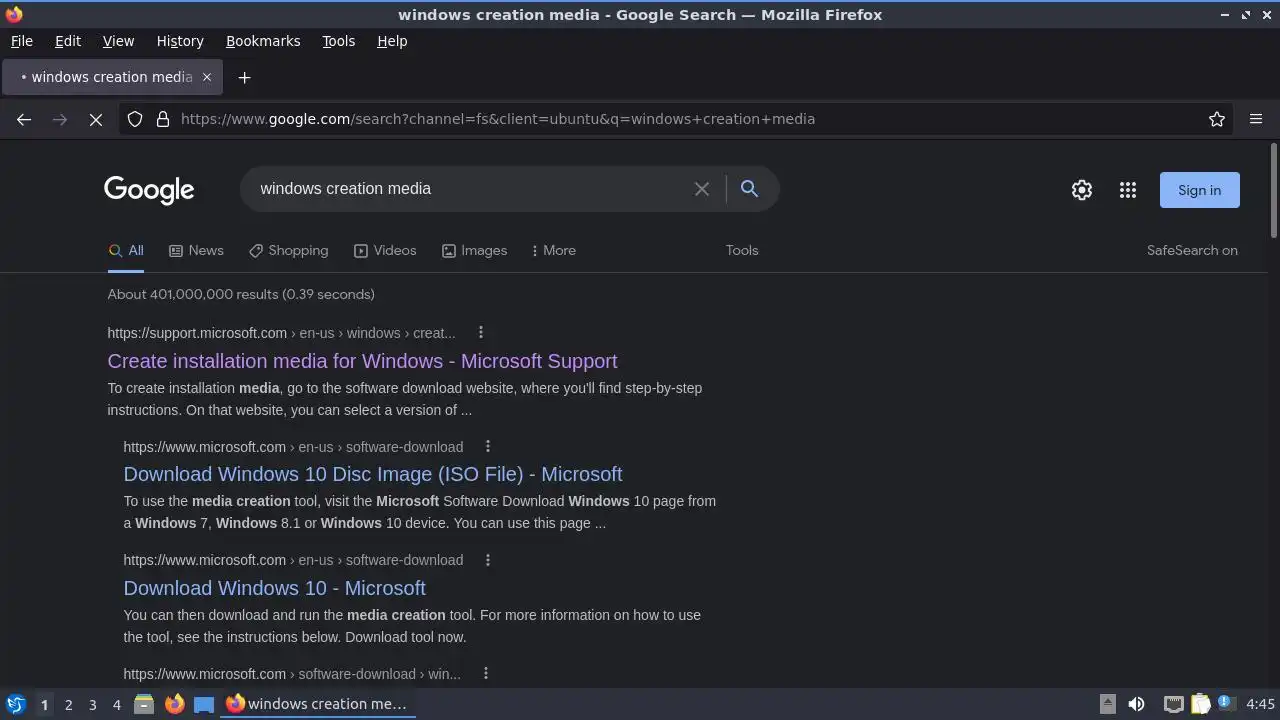Run search with the magnifying glass button

point(749,188)
